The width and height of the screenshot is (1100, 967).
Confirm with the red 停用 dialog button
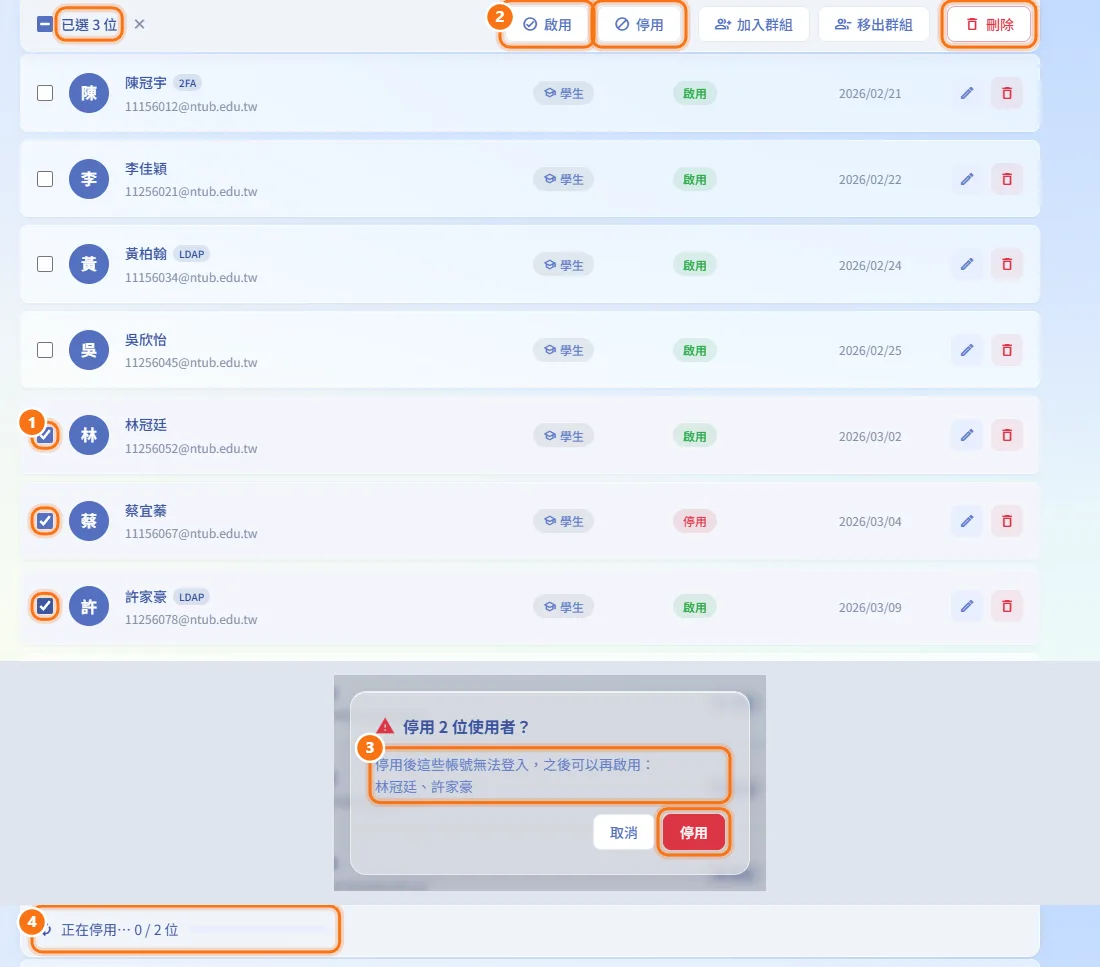pos(694,832)
